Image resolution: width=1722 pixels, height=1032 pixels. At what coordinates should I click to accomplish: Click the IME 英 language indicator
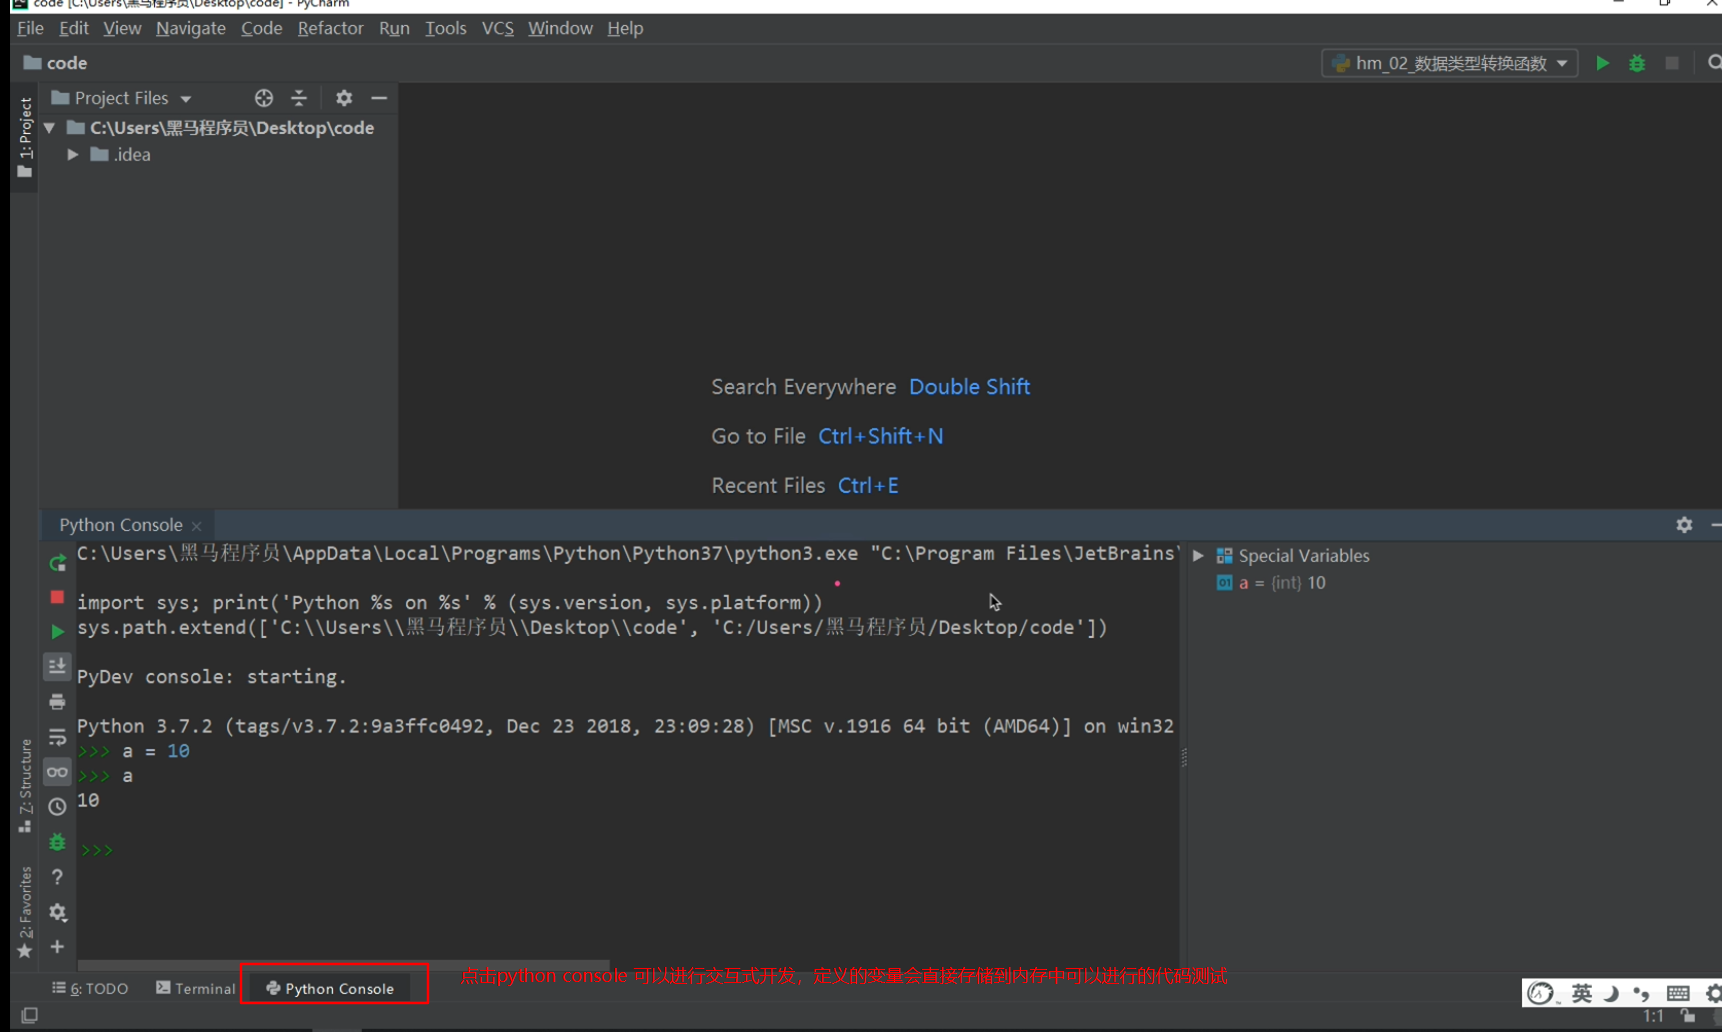point(1581,993)
